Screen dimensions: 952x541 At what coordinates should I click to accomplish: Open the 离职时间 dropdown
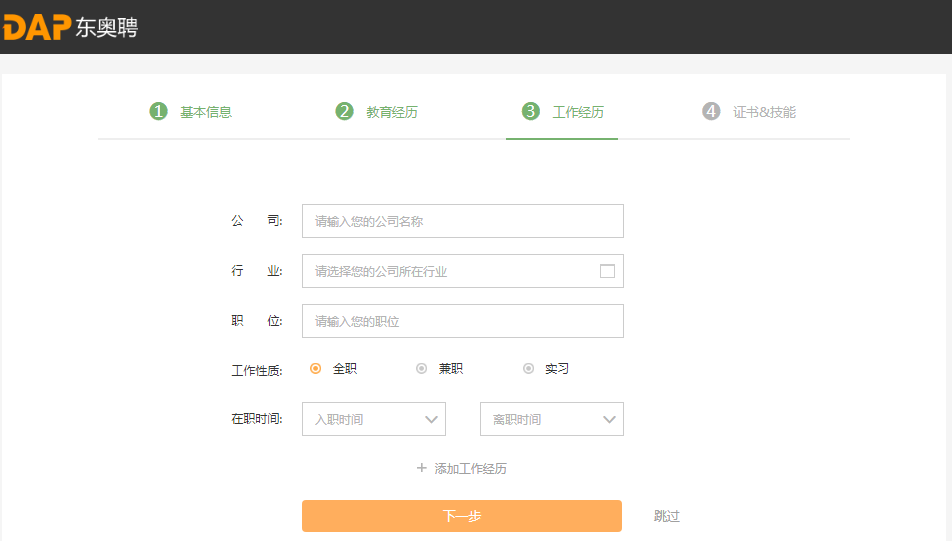[x=551, y=419]
